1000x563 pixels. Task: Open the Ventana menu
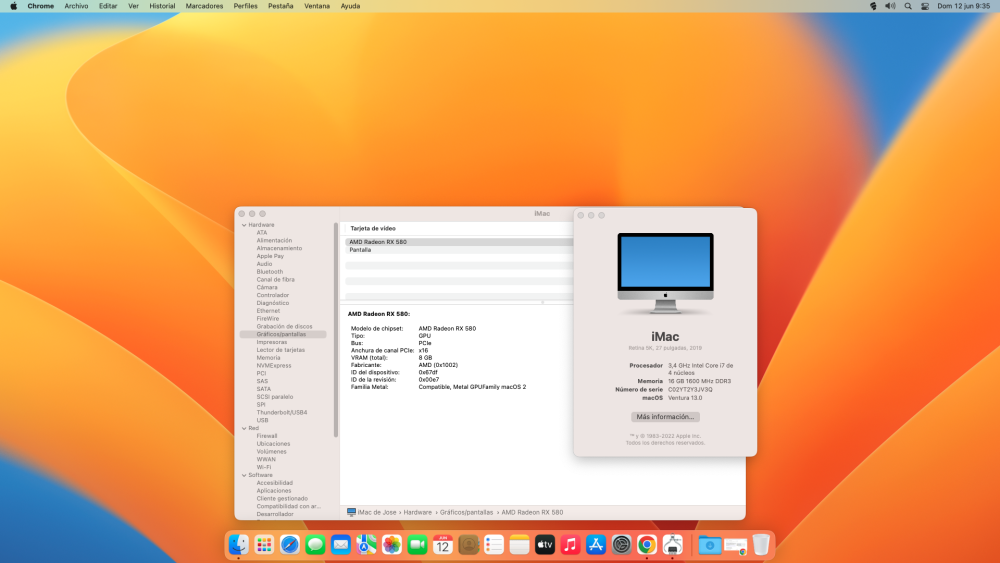pyautogui.click(x=317, y=6)
